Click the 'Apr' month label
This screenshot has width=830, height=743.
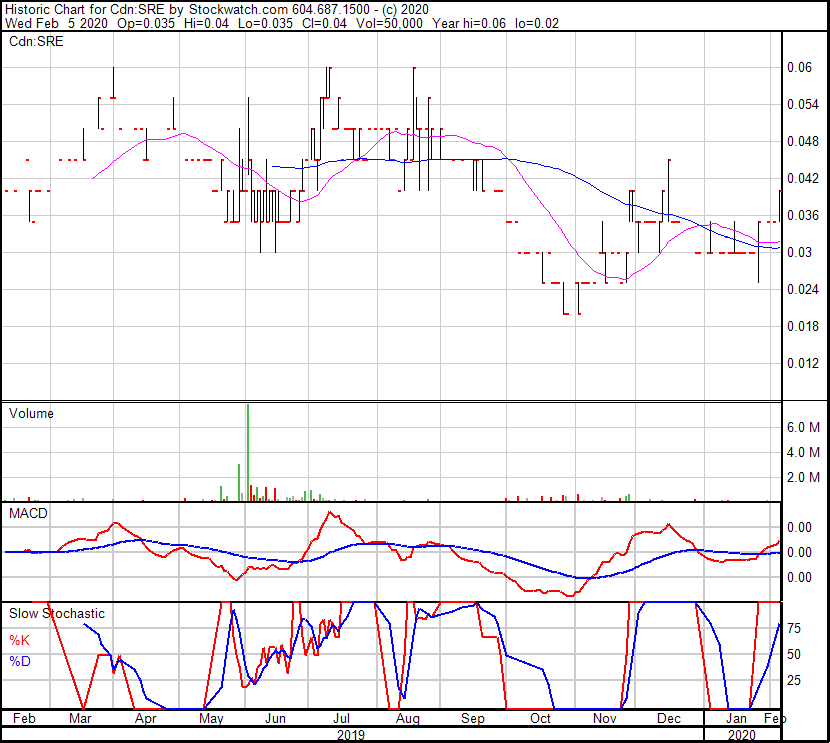(x=146, y=719)
